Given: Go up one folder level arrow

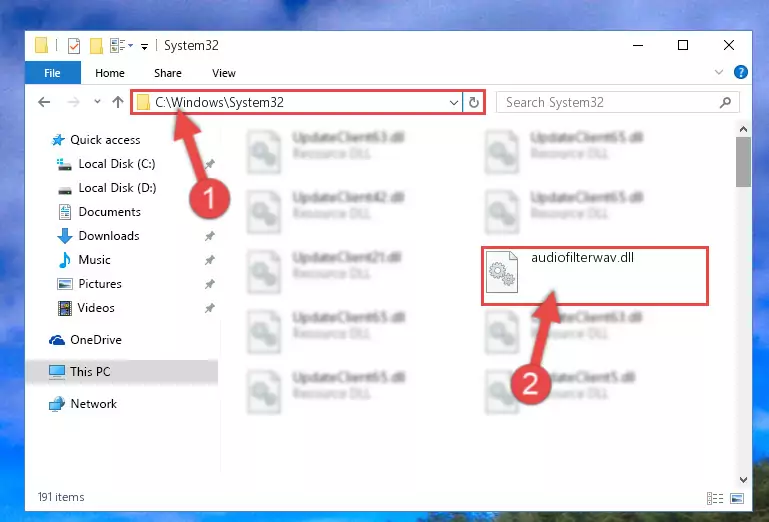Looking at the screenshot, I should [x=118, y=102].
